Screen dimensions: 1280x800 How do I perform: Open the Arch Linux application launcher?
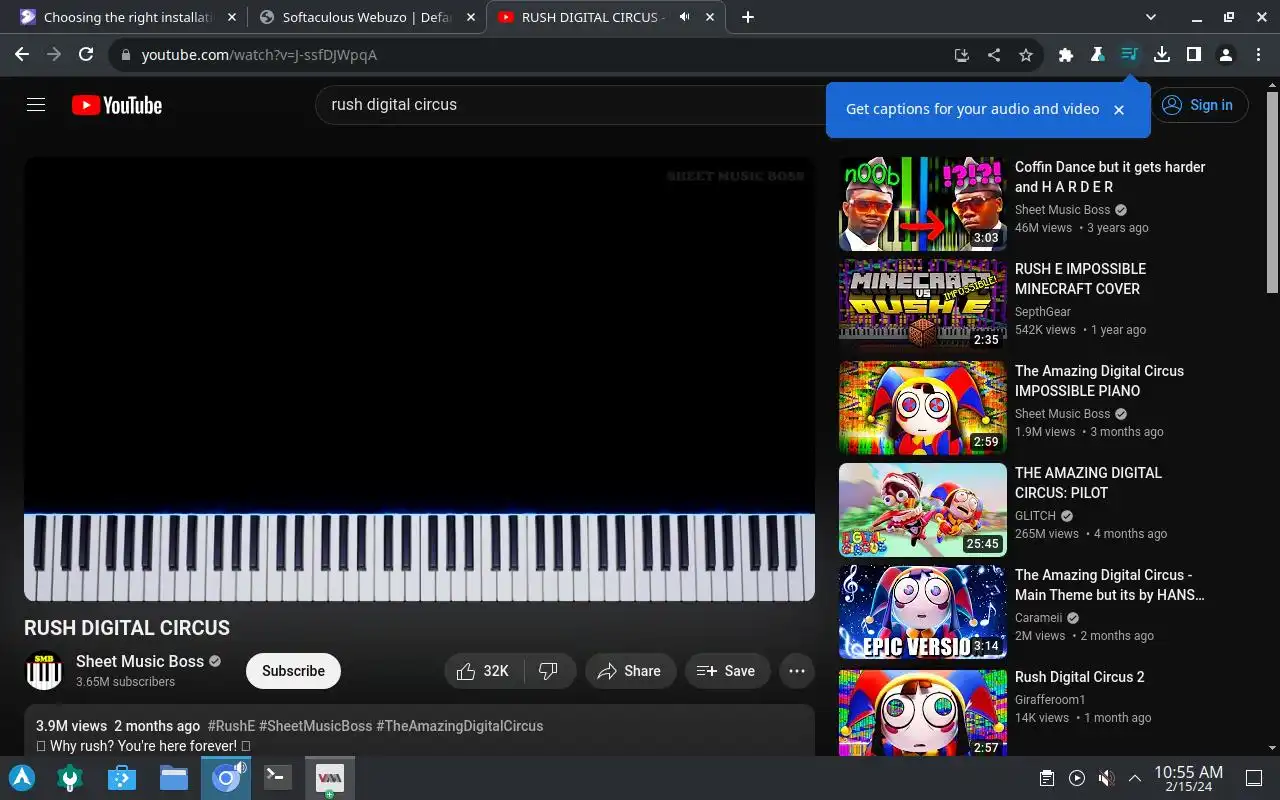click(x=22, y=778)
